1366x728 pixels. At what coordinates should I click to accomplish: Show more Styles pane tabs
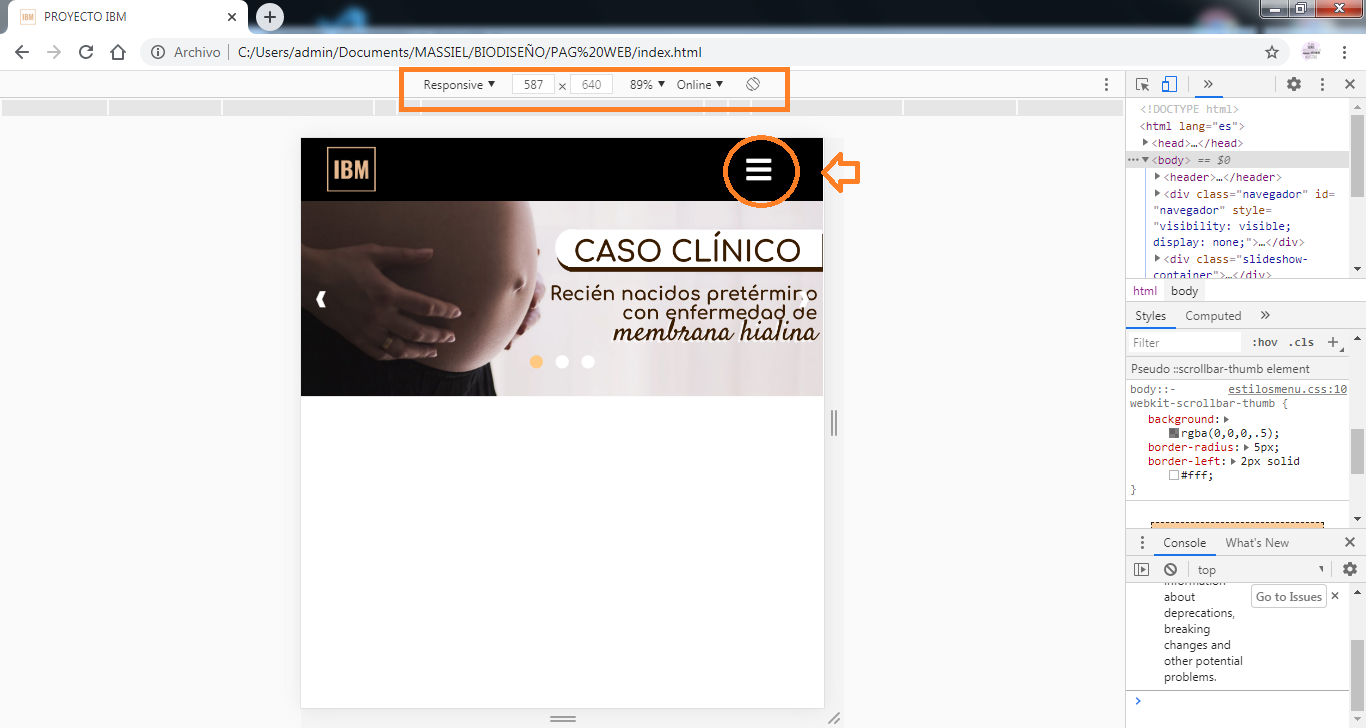(1265, 315)
